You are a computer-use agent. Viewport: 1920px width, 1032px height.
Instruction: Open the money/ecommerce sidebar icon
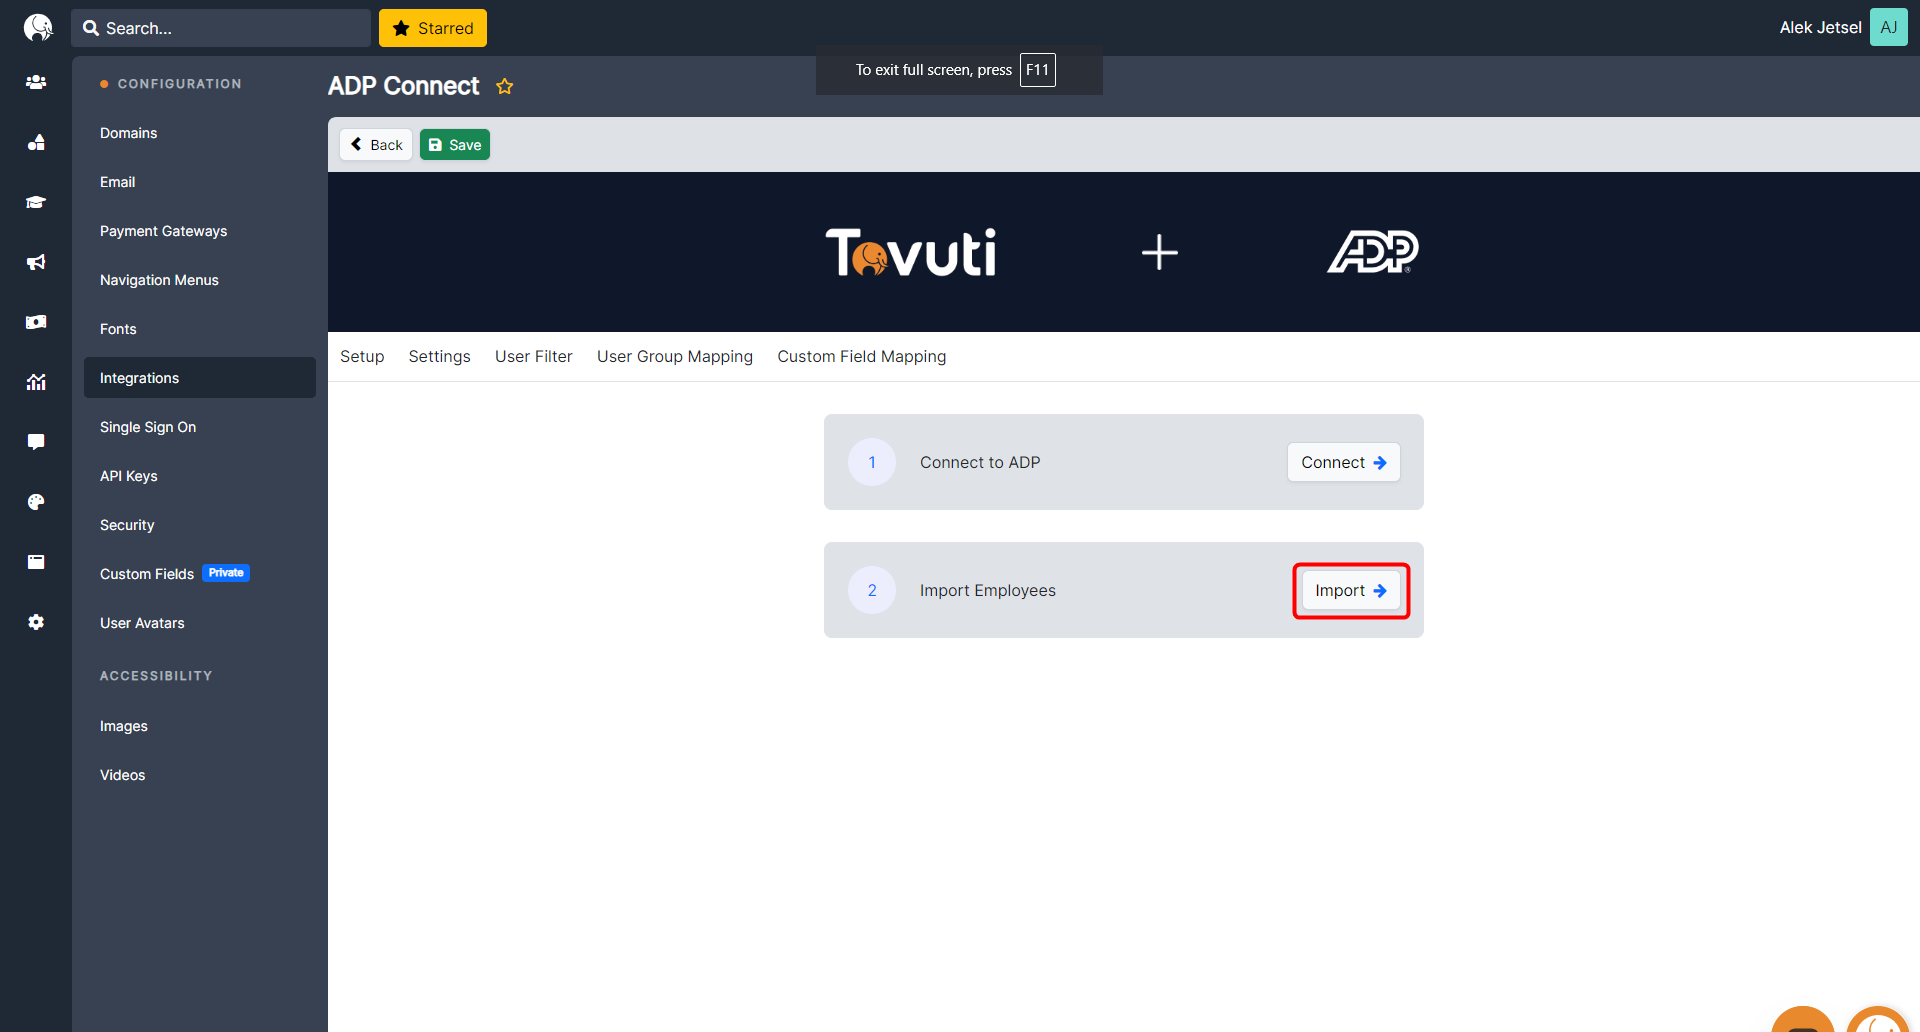pyautogui.click(x=36, y=322)
